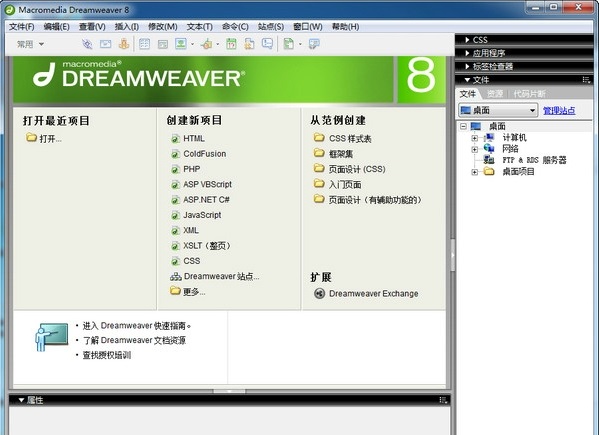Viewport: 599px width, 435px height.
Task: Open the 窗口(W) menu
Action: click(x=308, y=27)
